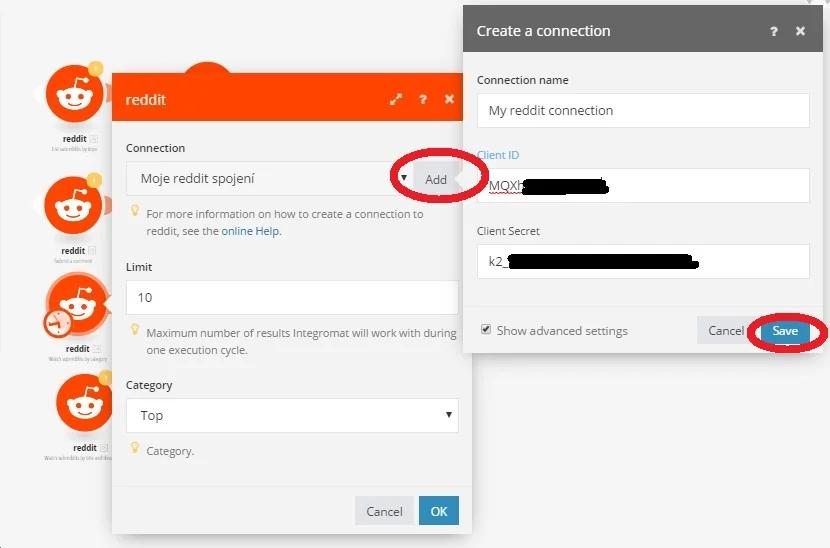Image resolution: width=830 pixels, height=548 pixels.
Task: Open help in Create a connection dialog
Action: pyautogui.click(x=774, y=31)
